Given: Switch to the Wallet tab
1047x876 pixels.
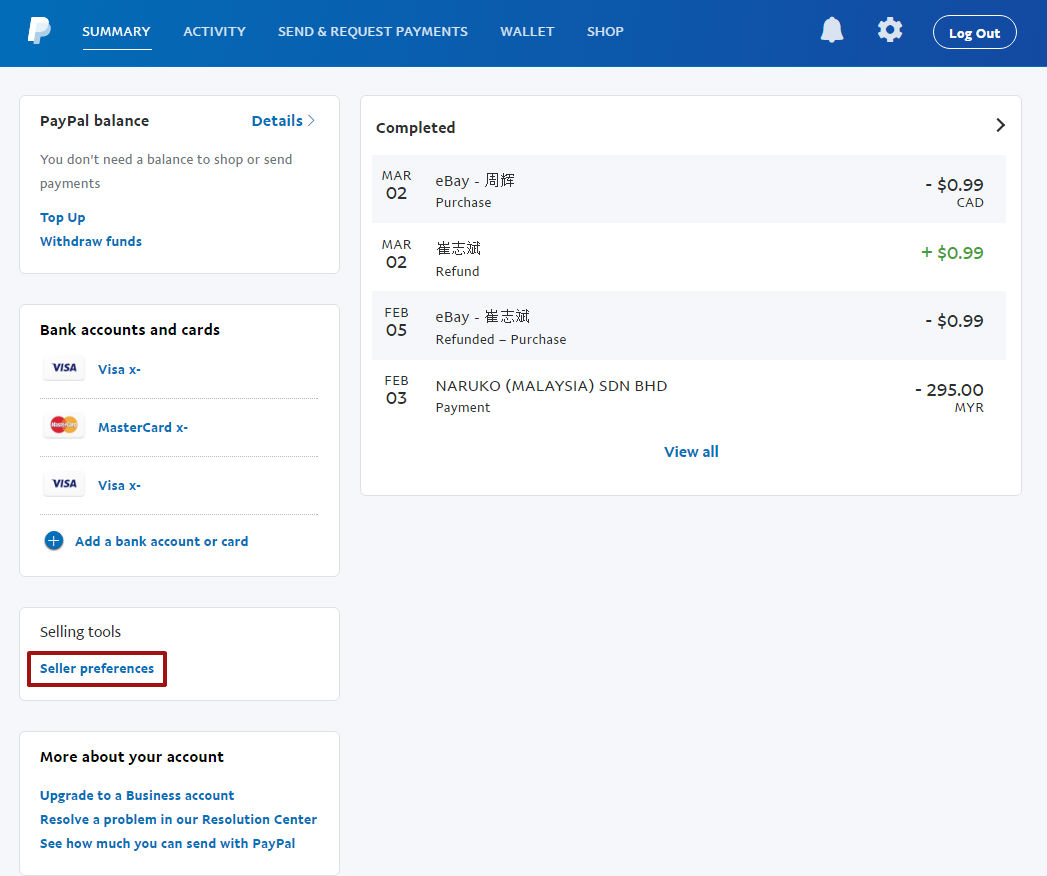Looking at the screenshot, I should (x=527, y=32).
